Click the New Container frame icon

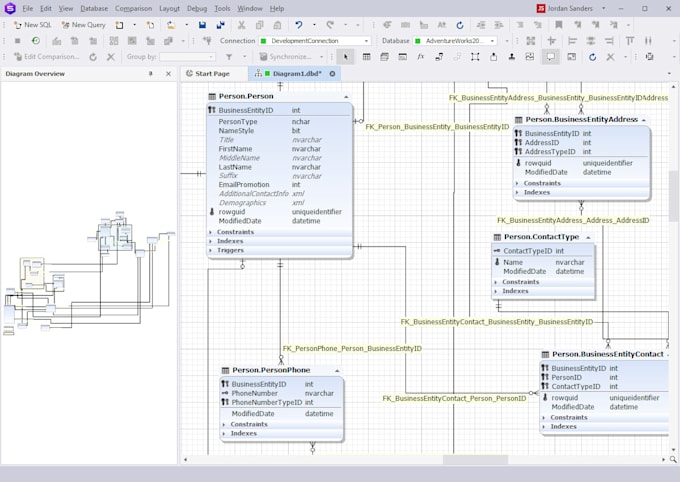pyautogui.click(x=475, y=57)
